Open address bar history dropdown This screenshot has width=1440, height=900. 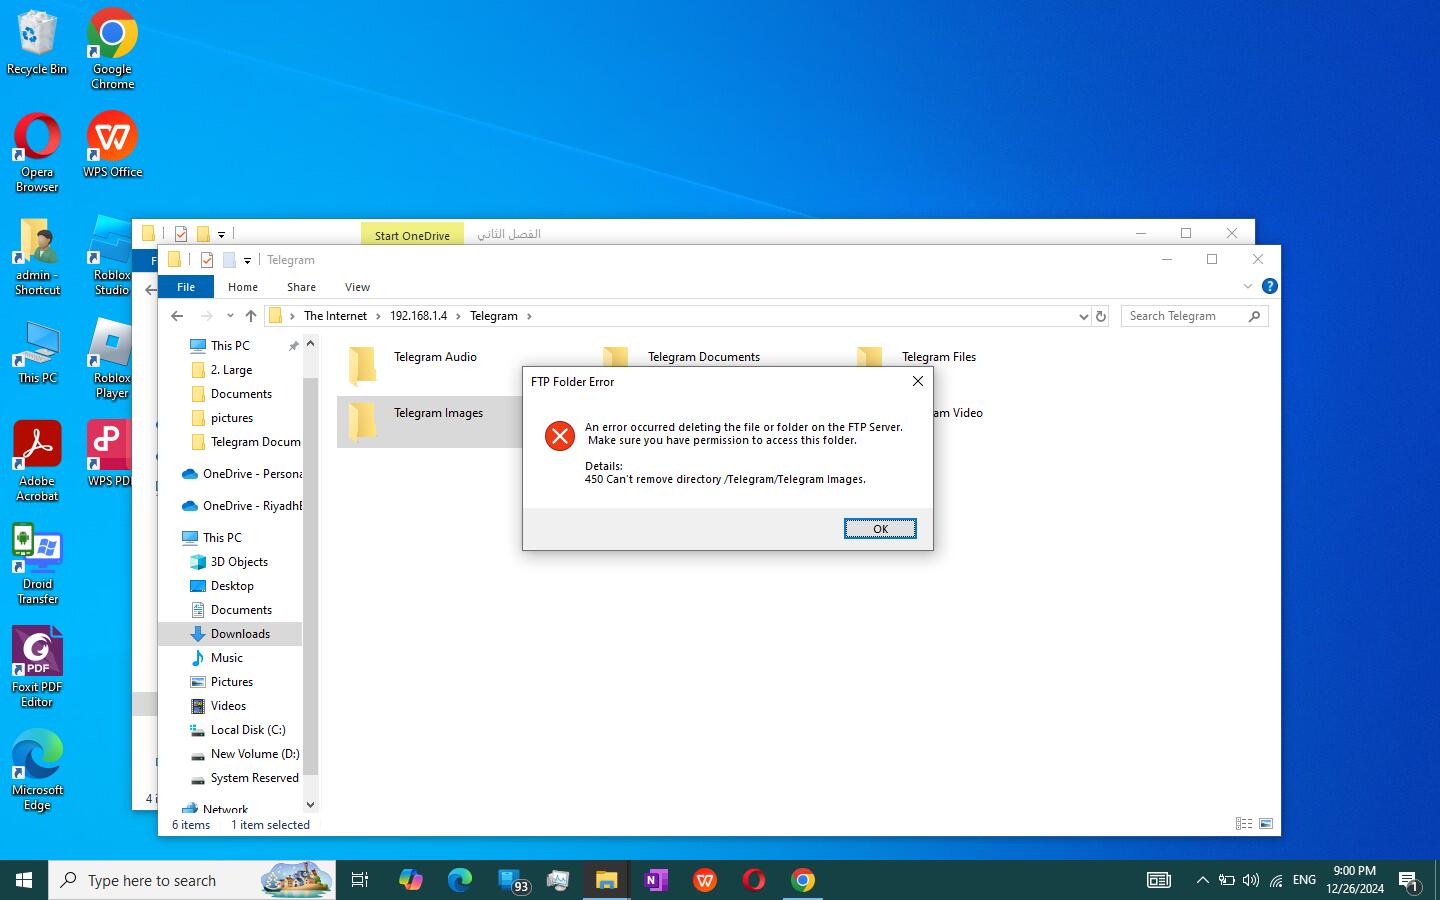(x=1083, y=316)
